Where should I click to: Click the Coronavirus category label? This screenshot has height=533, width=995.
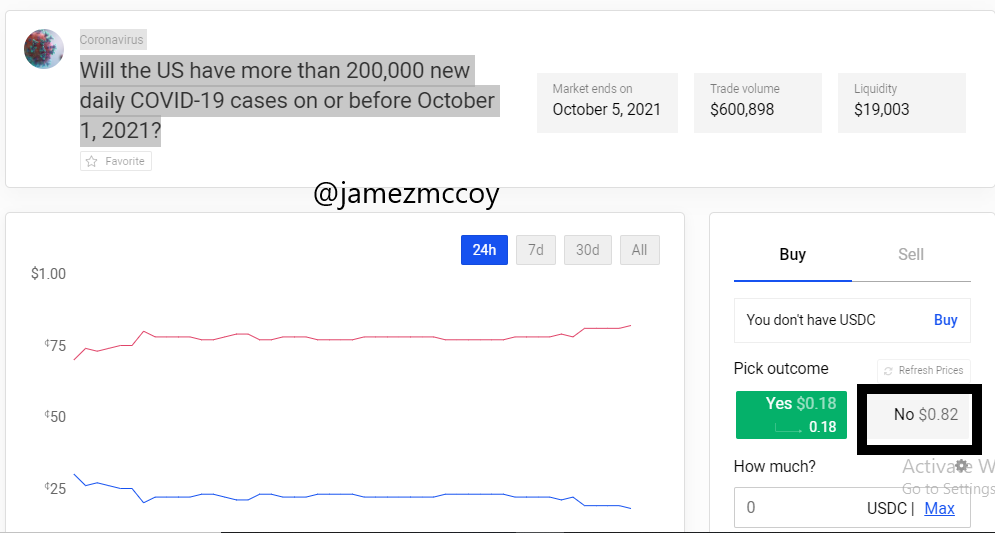[x=112, y=40]
